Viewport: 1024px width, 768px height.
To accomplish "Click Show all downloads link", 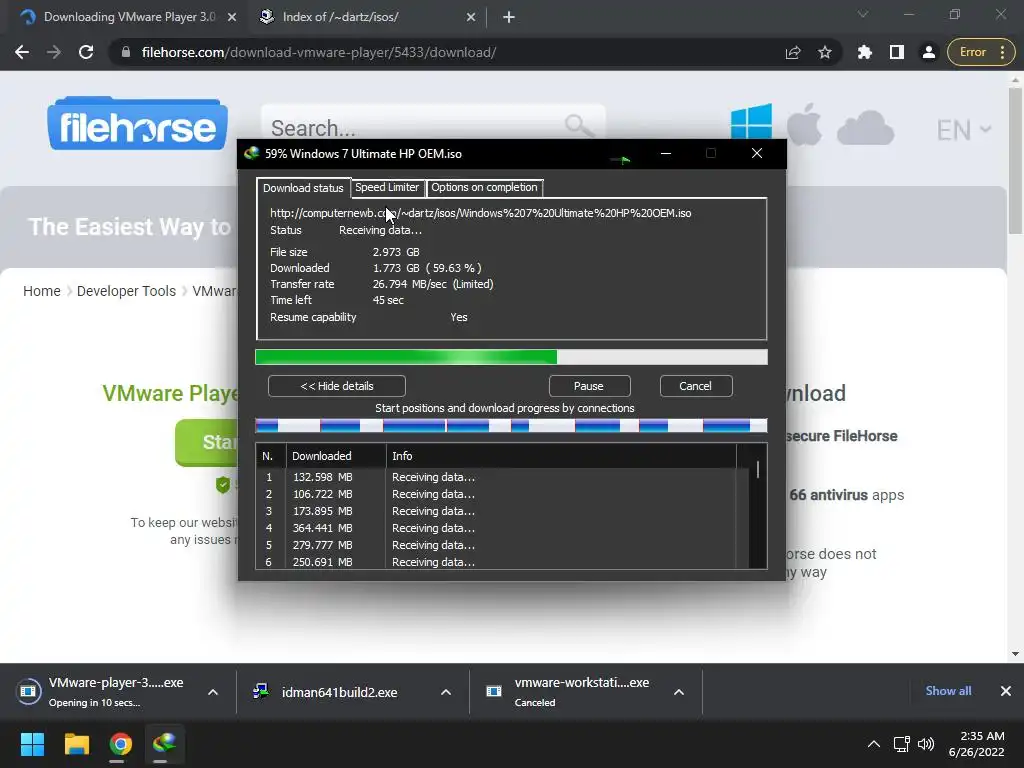I will tap(948, 691).
